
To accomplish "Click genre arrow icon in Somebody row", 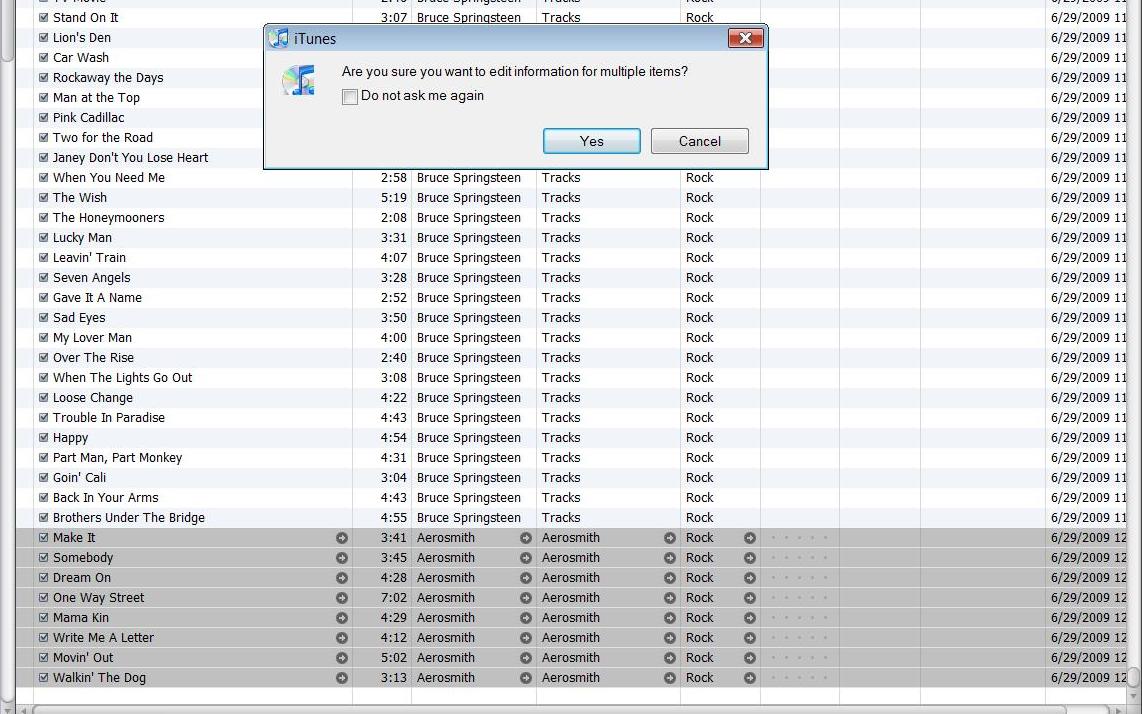I will click(749, 558).
